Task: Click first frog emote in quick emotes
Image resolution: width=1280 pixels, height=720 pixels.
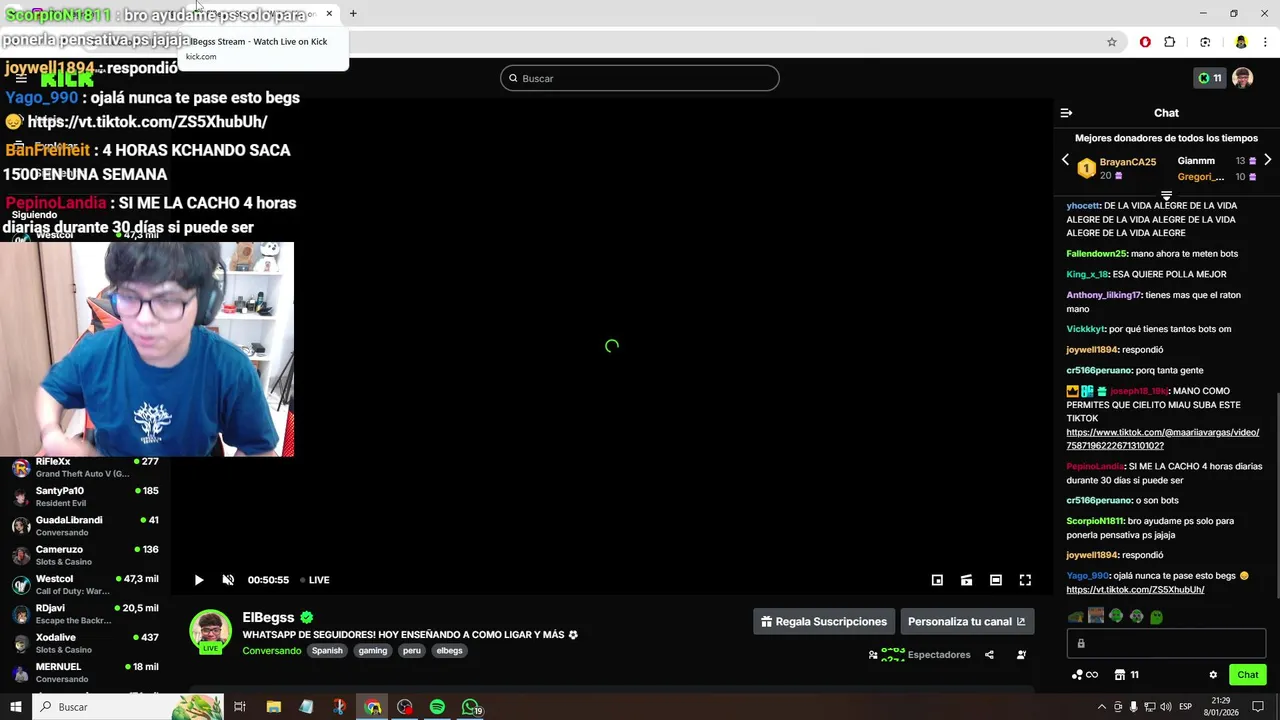Action: click(x=1075, y=617)
